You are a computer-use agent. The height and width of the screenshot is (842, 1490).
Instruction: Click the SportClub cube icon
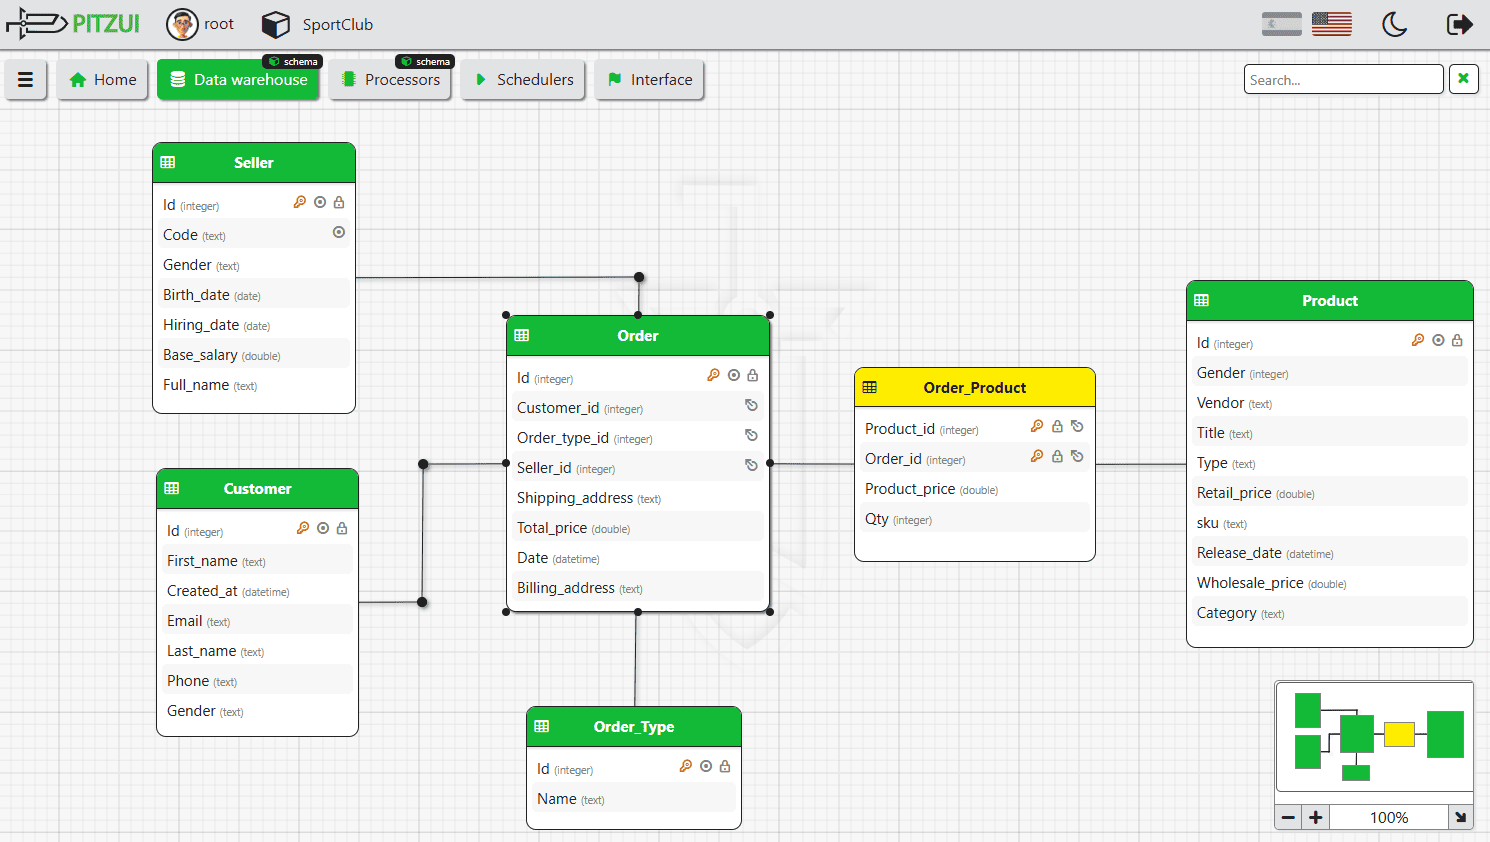[276, 24]
